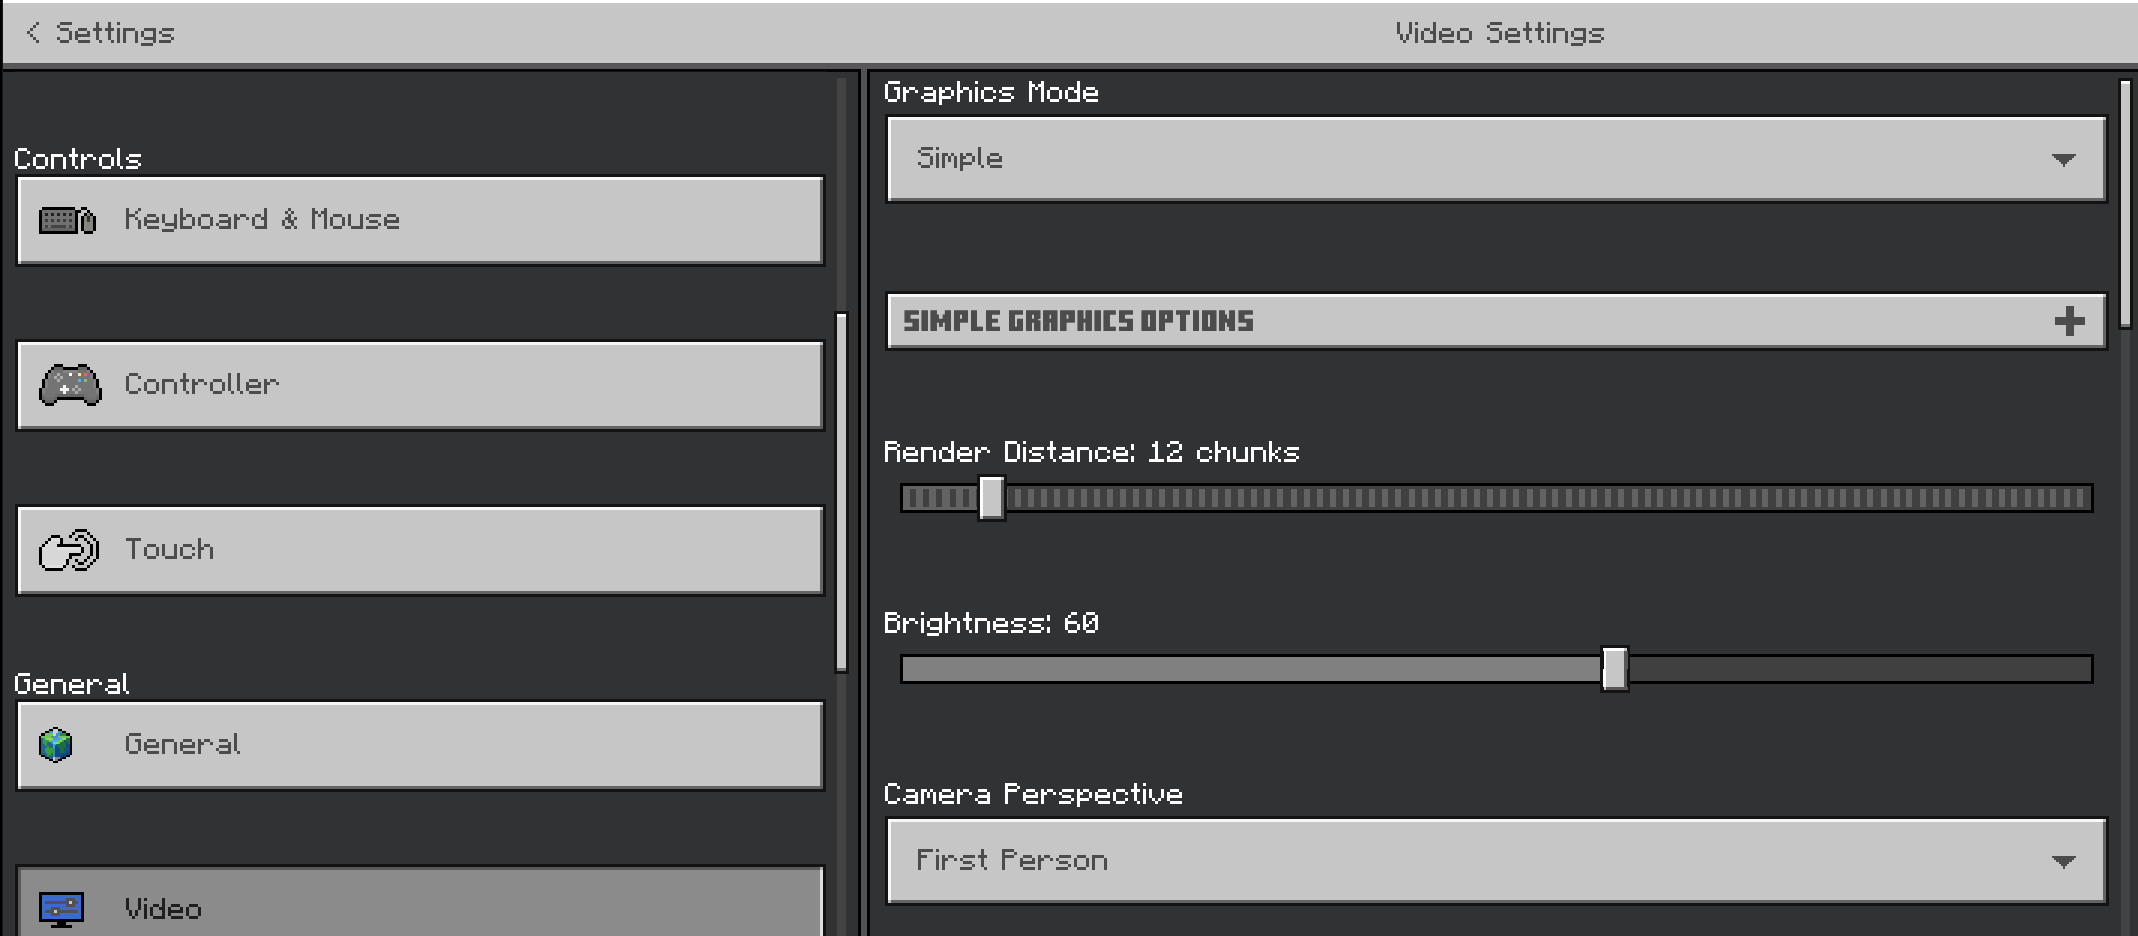Open the General settings tab

coord(420,745)
